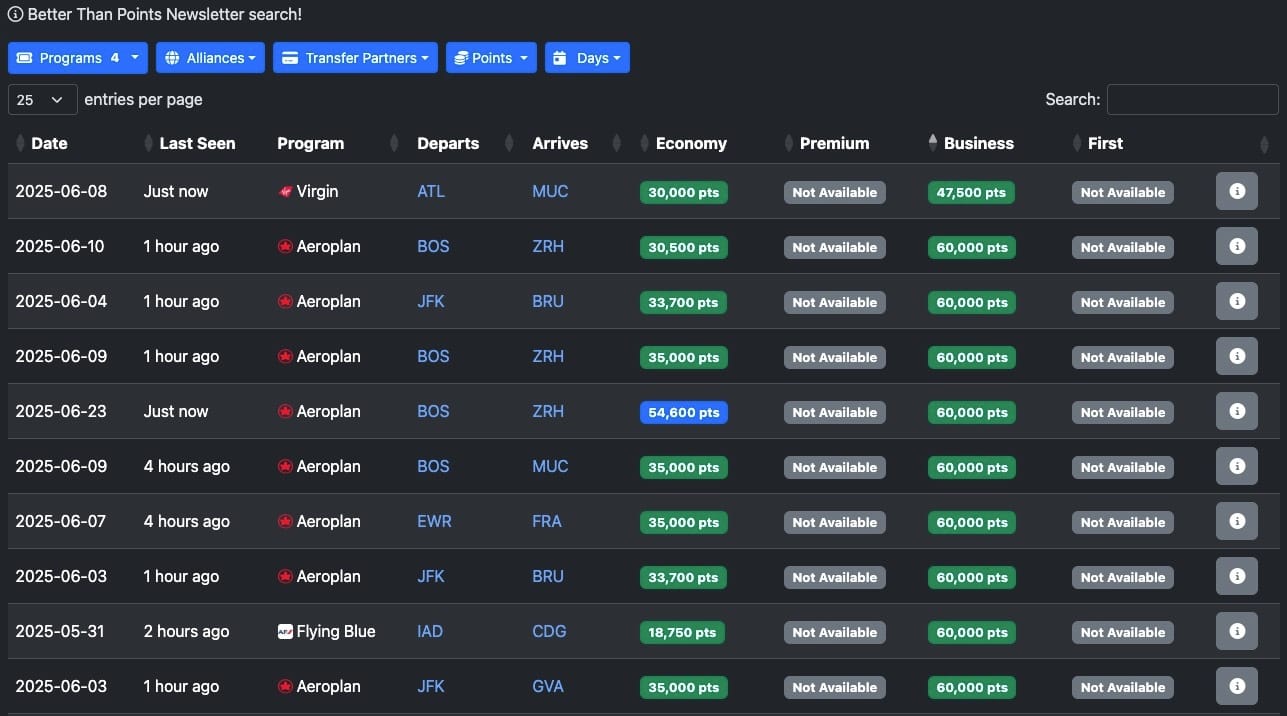Image resolution: width=1287 pixels, height=716 pixels.
Task: Click the 47,500 pts business badge
Action: point(971,192)
